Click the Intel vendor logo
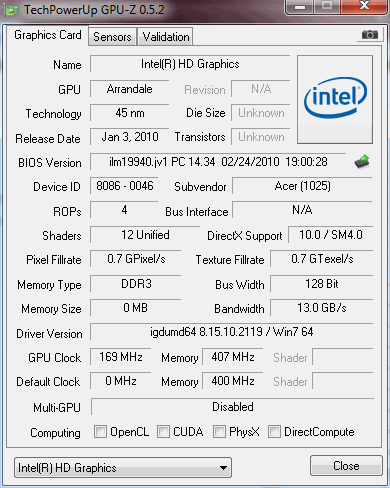This screenshot has height=488, width=390. (335, 99)
